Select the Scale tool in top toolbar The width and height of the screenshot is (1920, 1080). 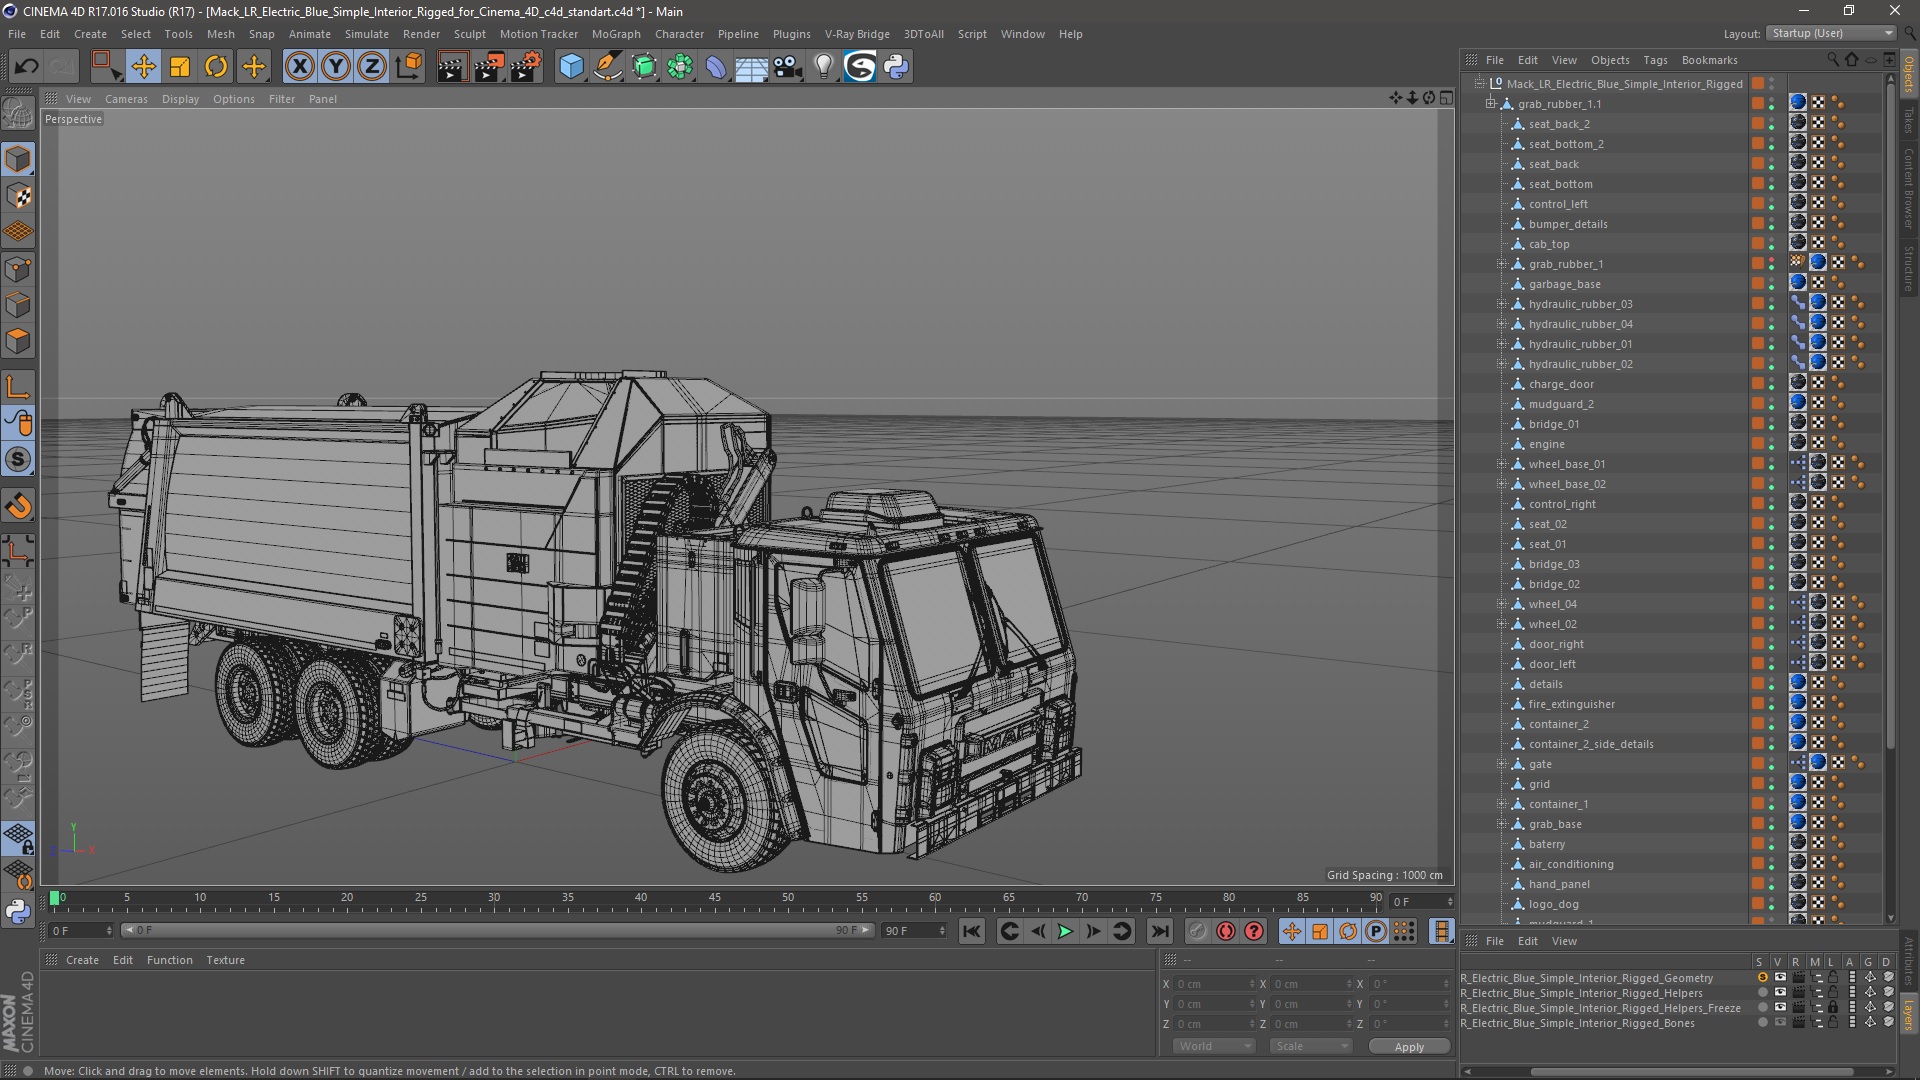tap(180, 67)
